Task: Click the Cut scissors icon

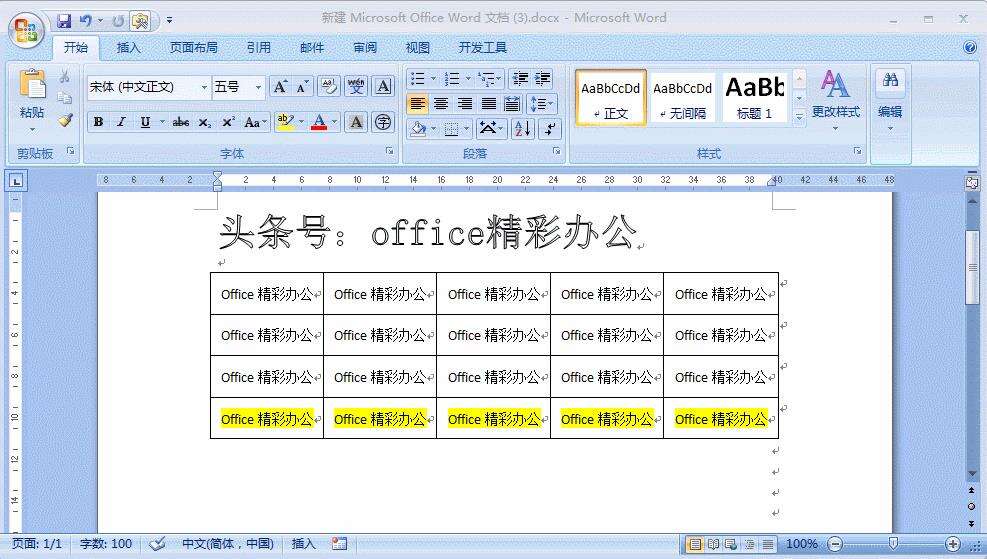Action: tap(65, 77)
